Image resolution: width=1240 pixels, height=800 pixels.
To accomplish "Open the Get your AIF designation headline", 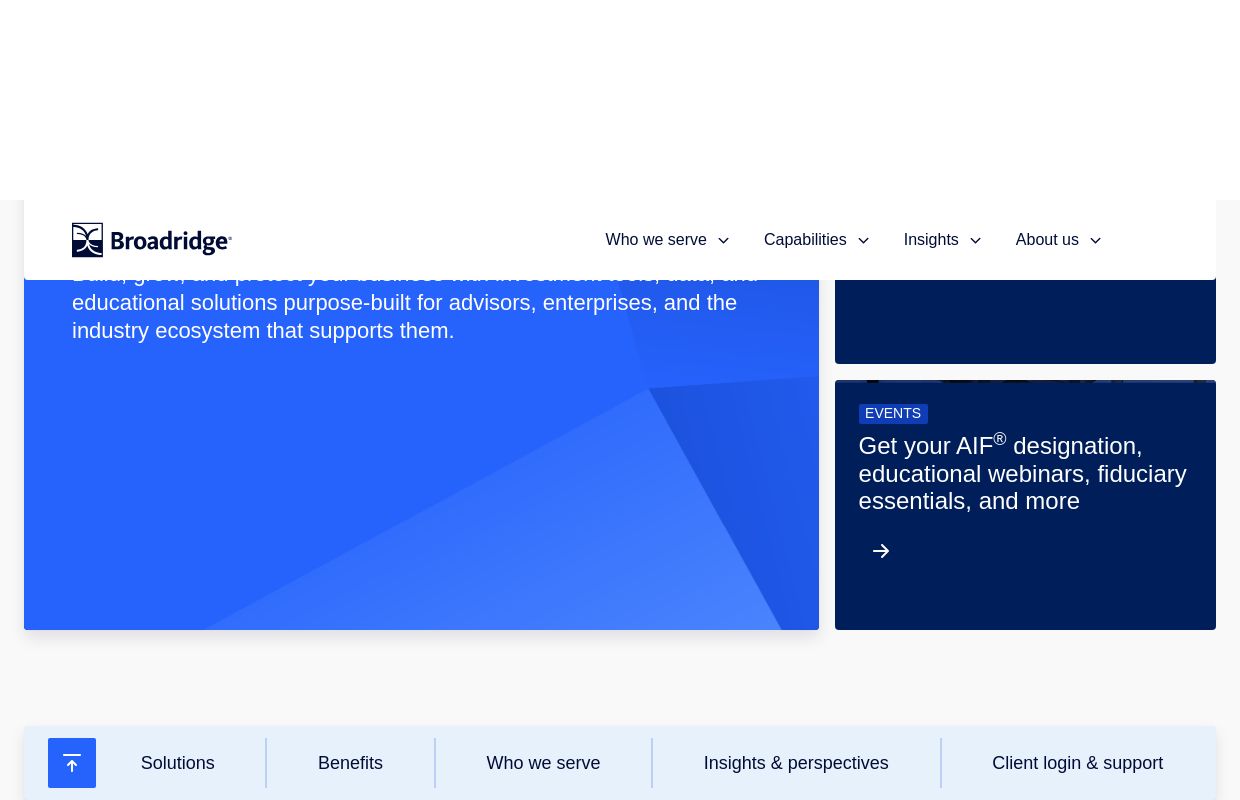I will 1022,473.
